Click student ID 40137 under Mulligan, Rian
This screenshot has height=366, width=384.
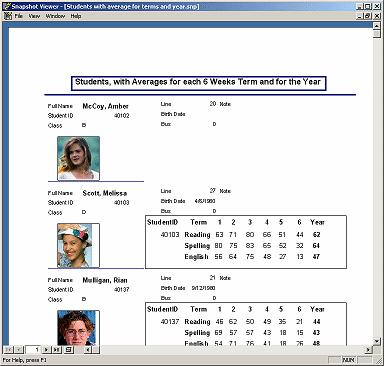point(121,290)
